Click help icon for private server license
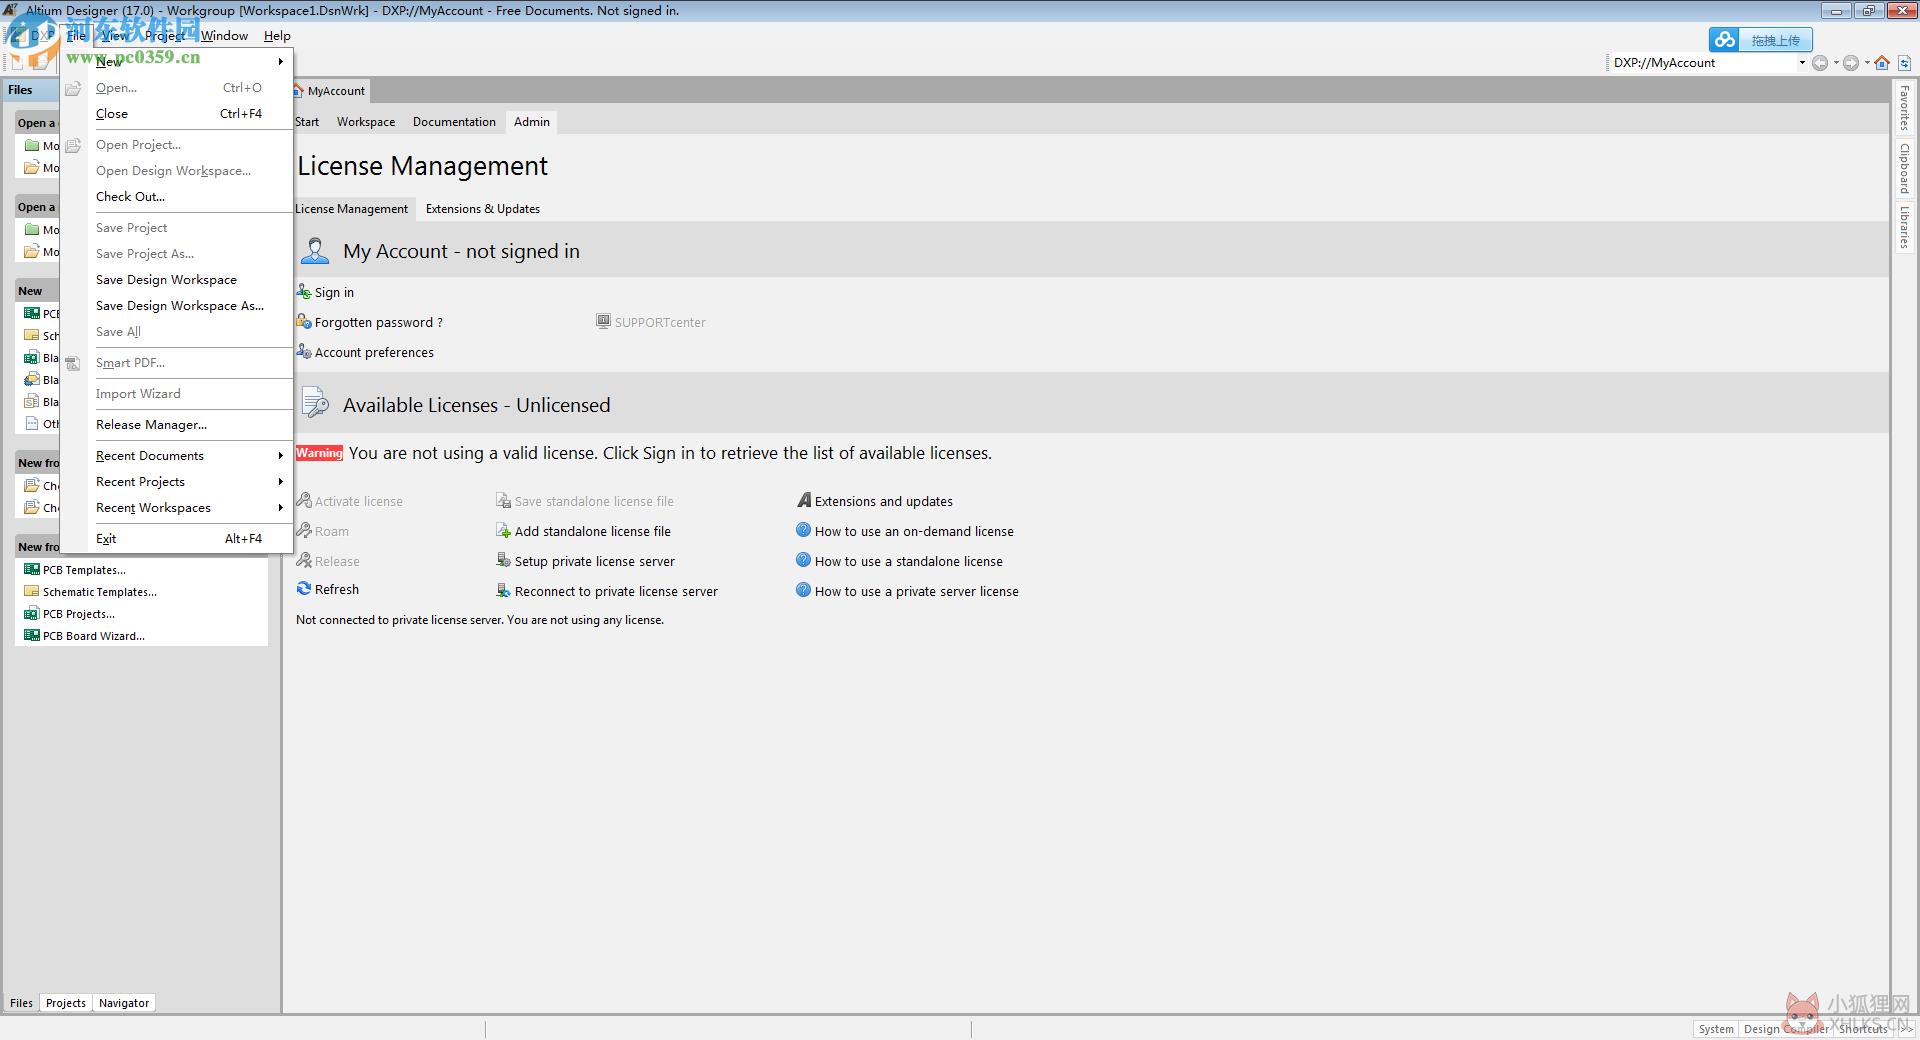 pyautogui.click(x=803, y=590)
